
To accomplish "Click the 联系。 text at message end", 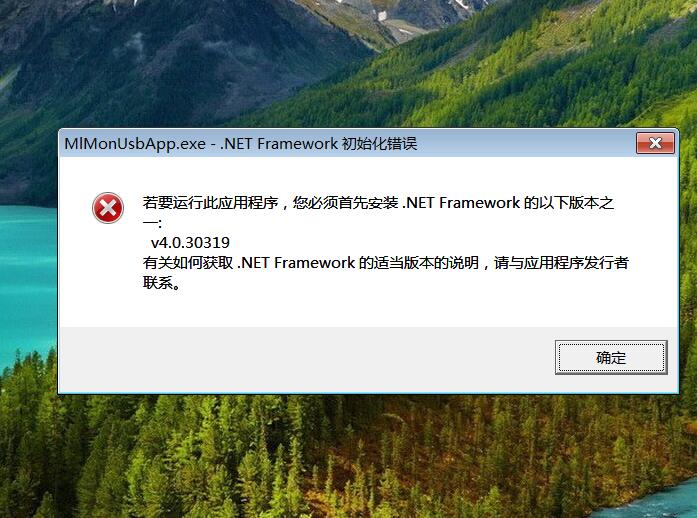I will click(x=162, y=283).
